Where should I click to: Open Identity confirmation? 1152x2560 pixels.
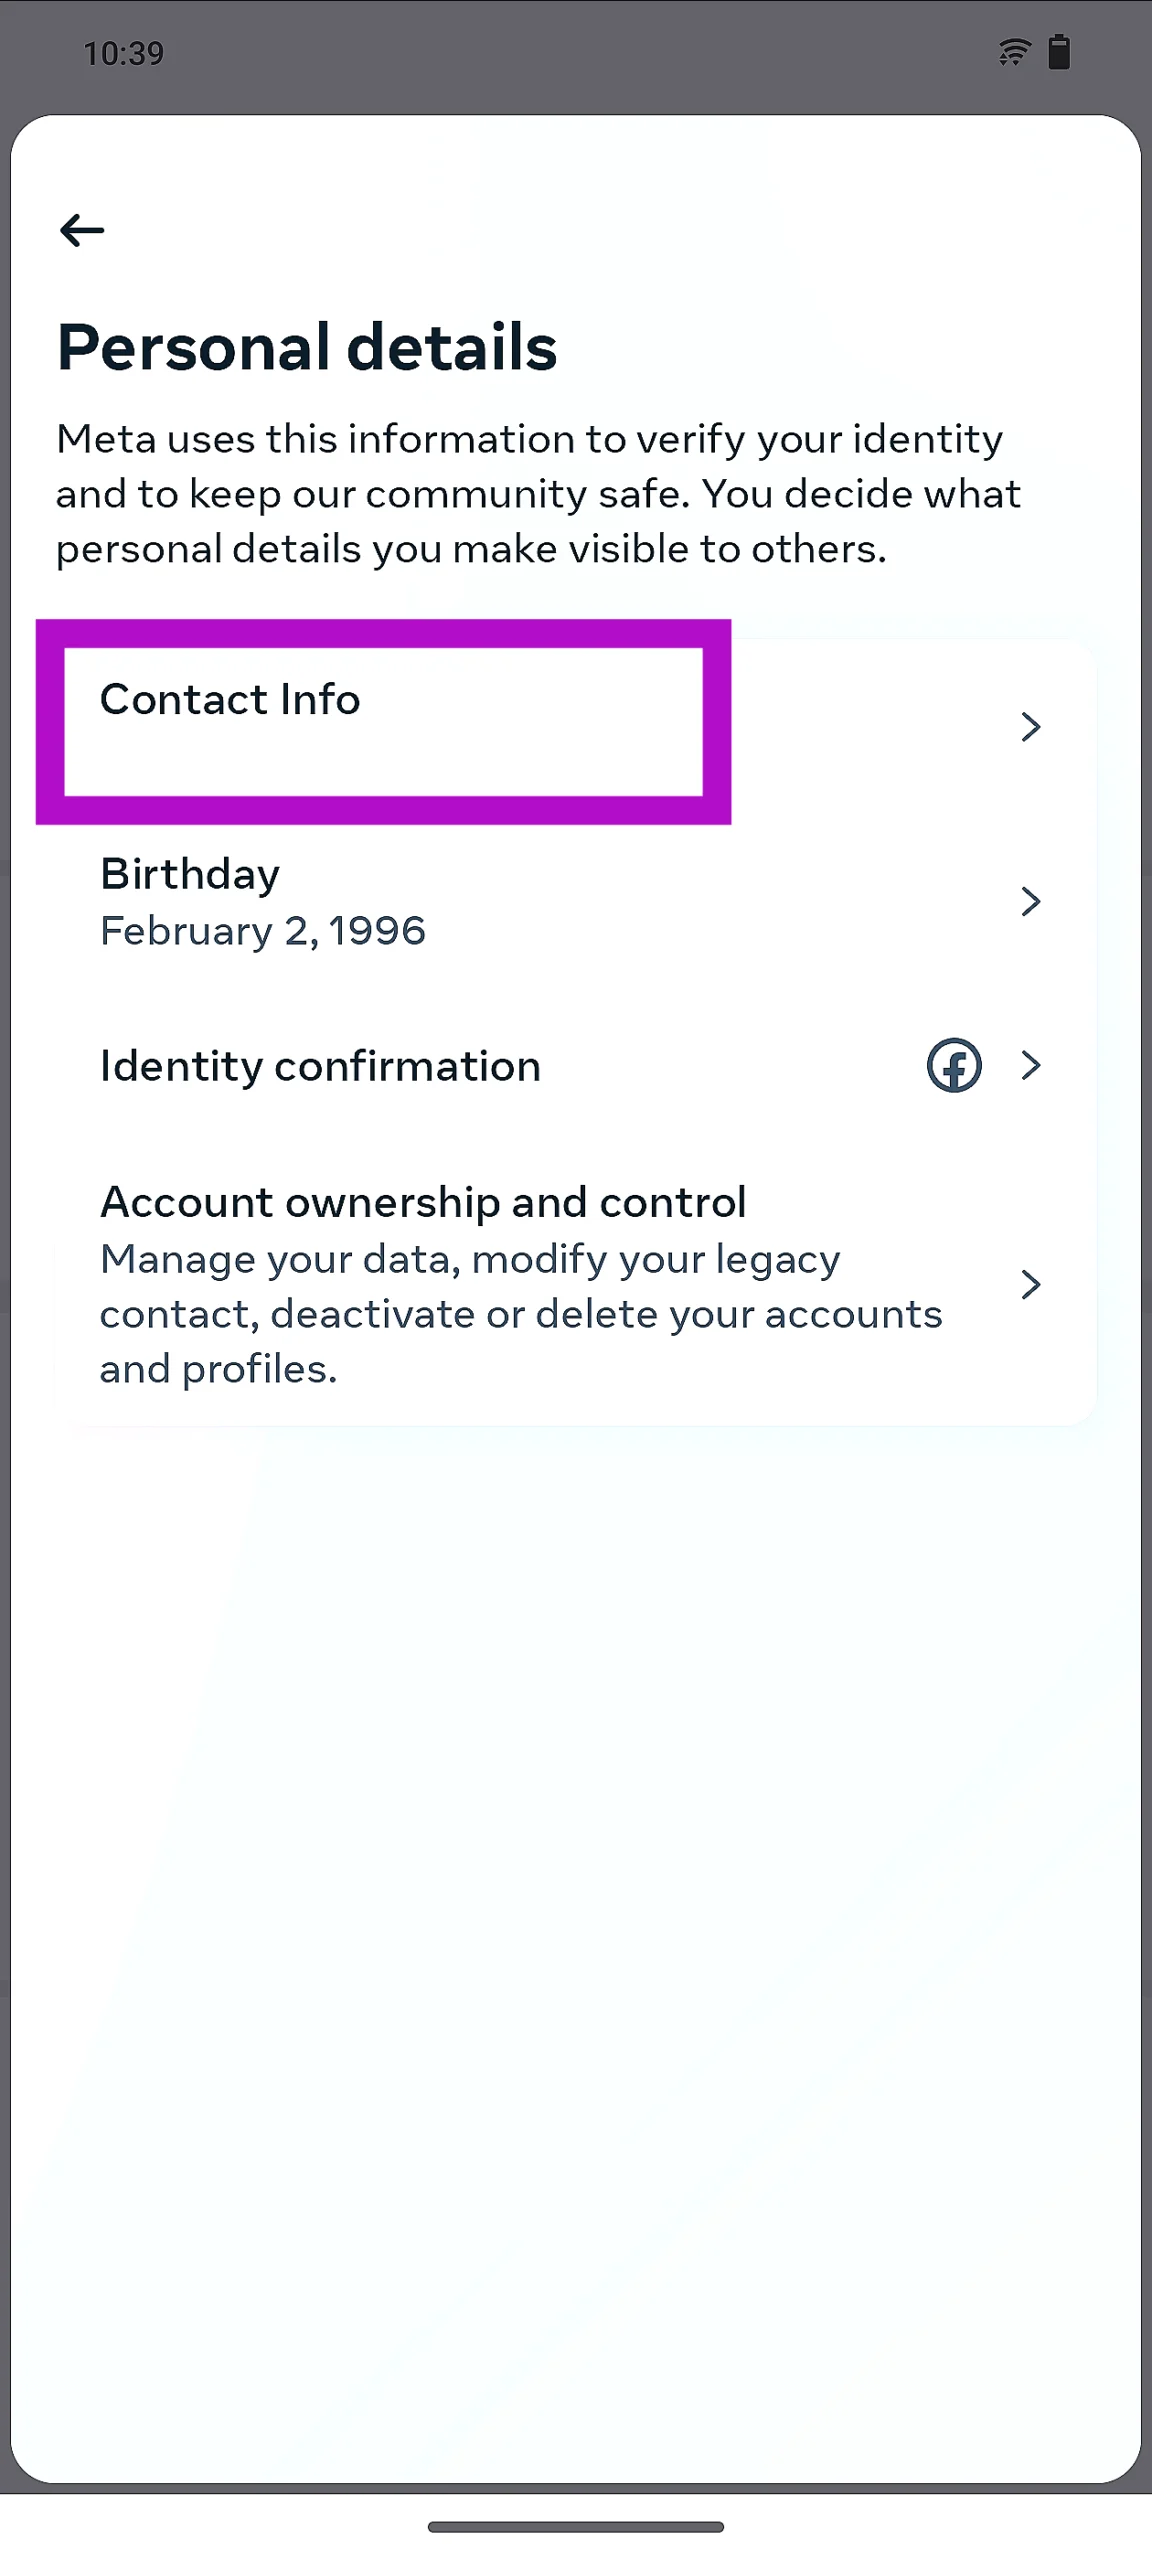320,1066
